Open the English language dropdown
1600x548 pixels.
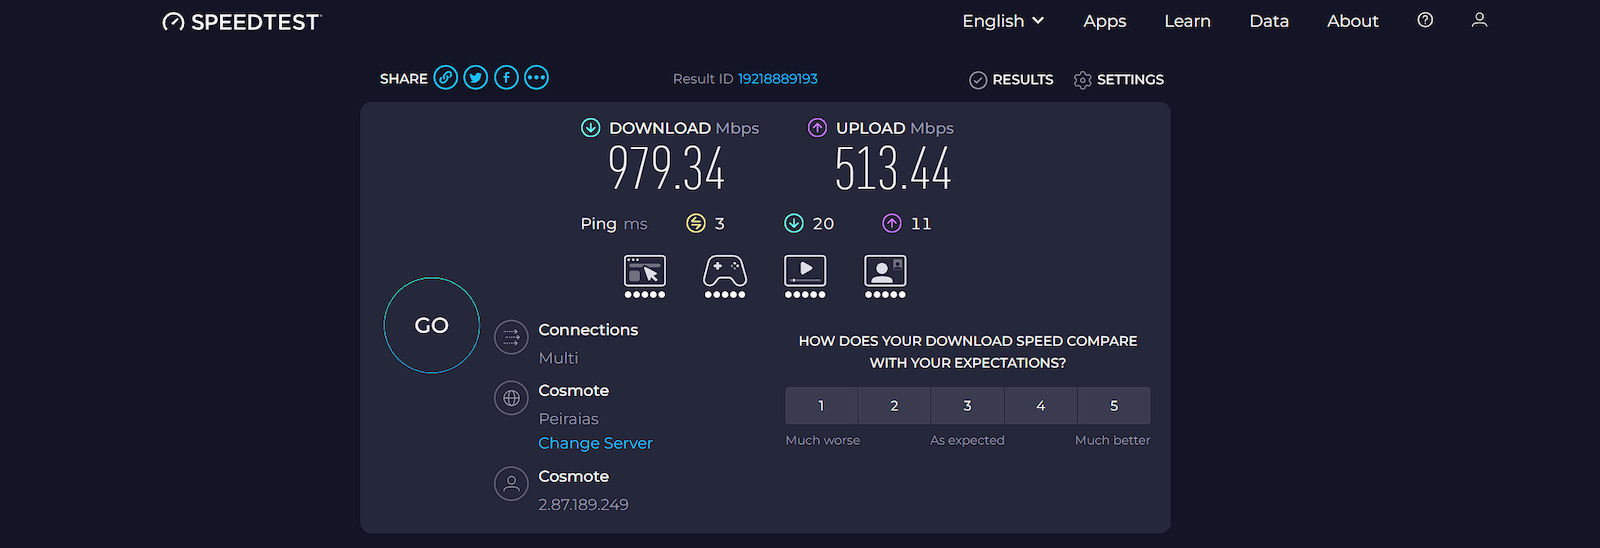point(1003,21)
